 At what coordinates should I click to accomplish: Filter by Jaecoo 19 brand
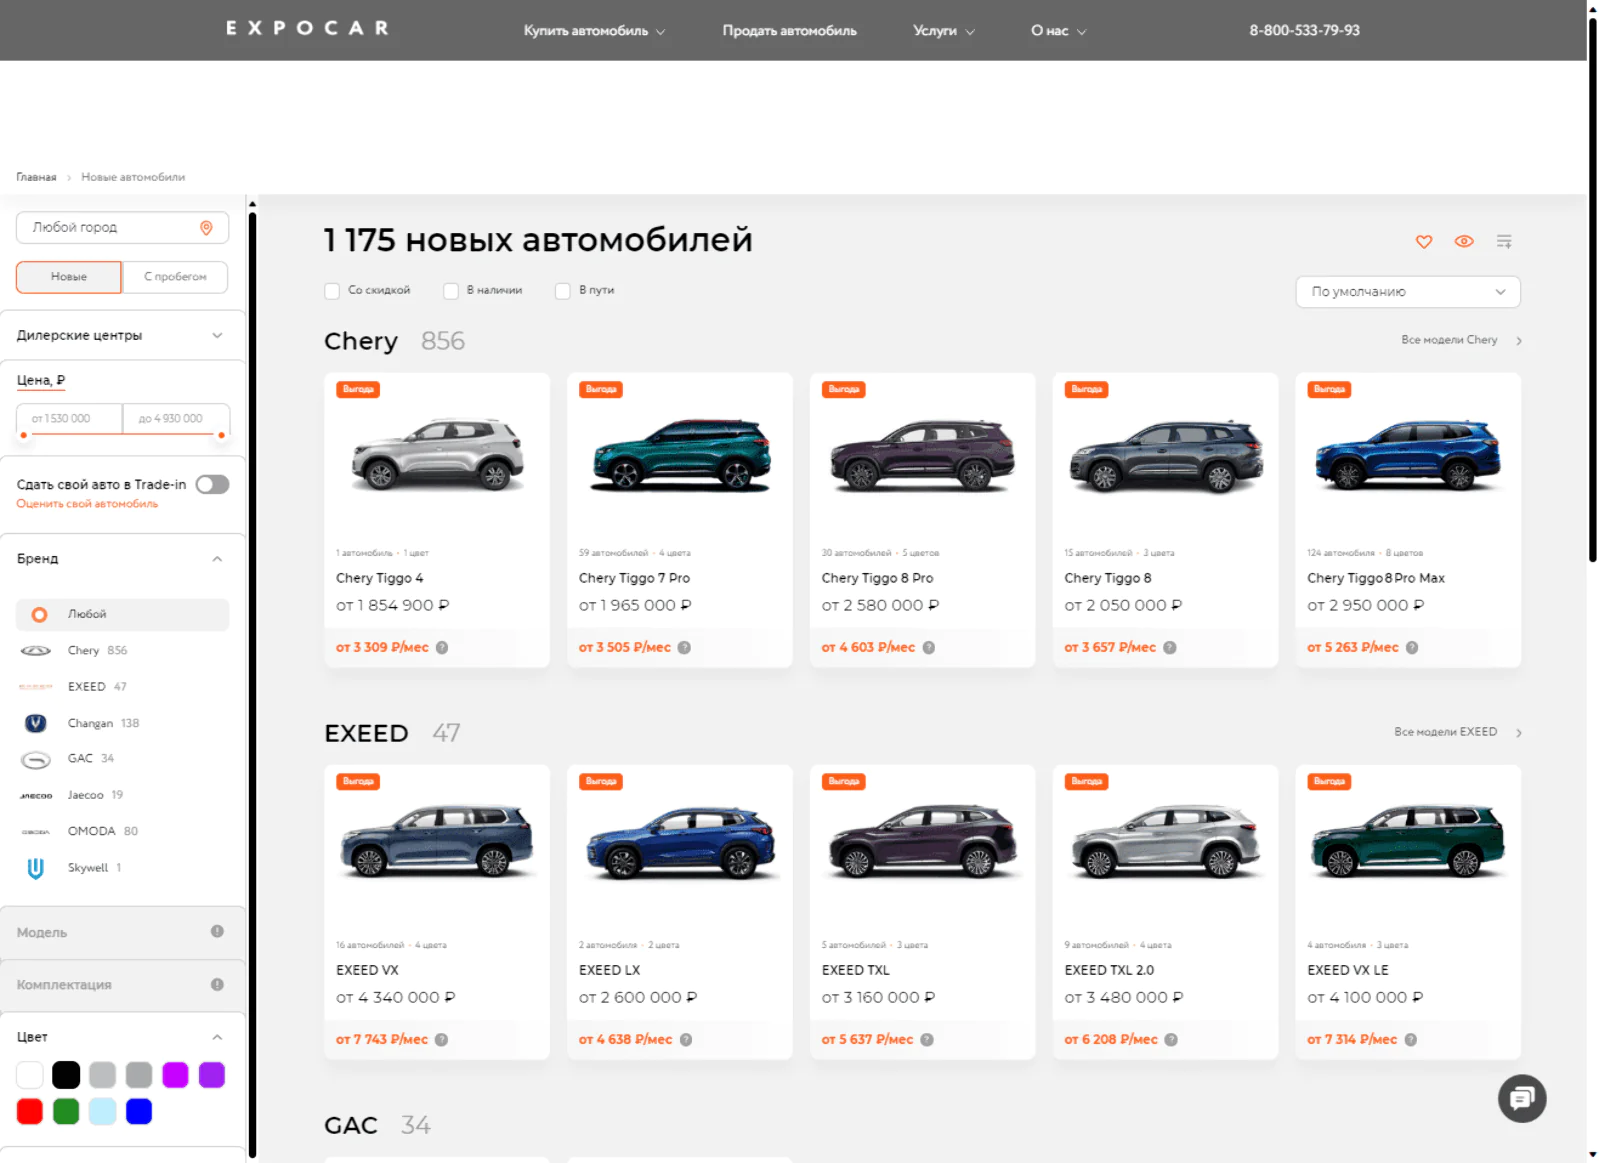point(95,796)
